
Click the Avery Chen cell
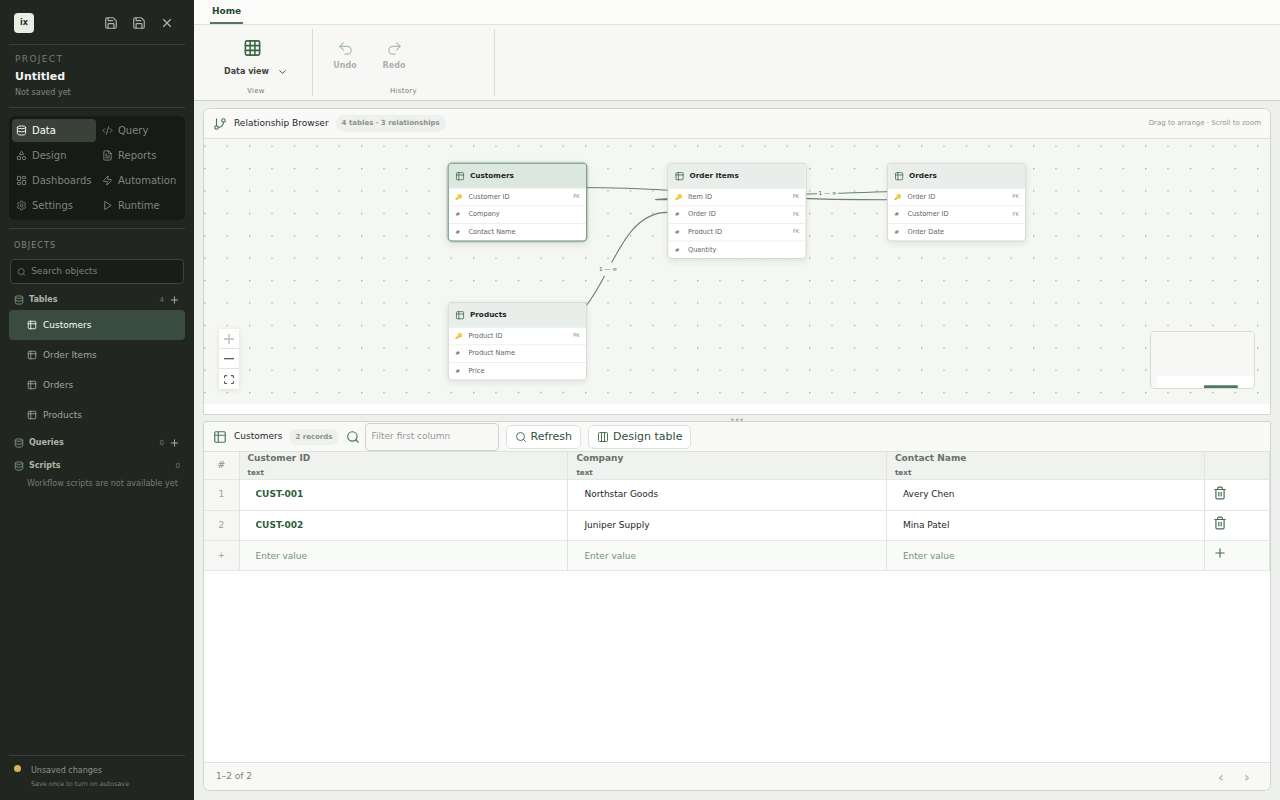click(x=1045, y=494)
